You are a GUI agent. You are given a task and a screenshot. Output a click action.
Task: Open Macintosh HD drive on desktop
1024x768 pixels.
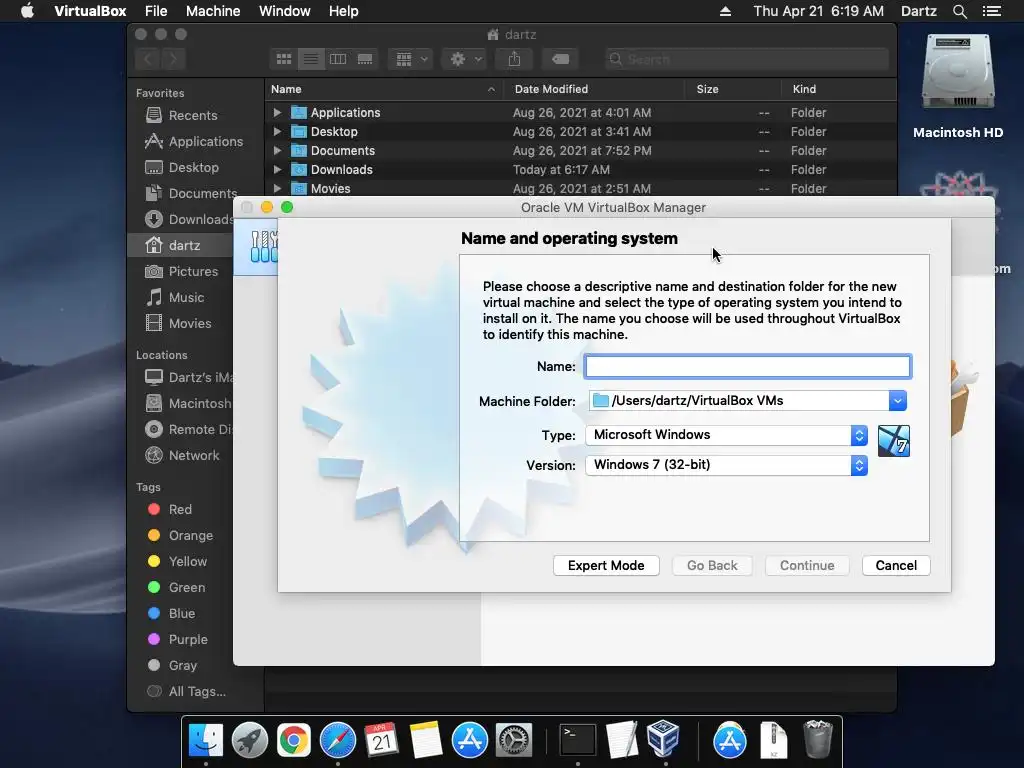(x=958, y=85)
